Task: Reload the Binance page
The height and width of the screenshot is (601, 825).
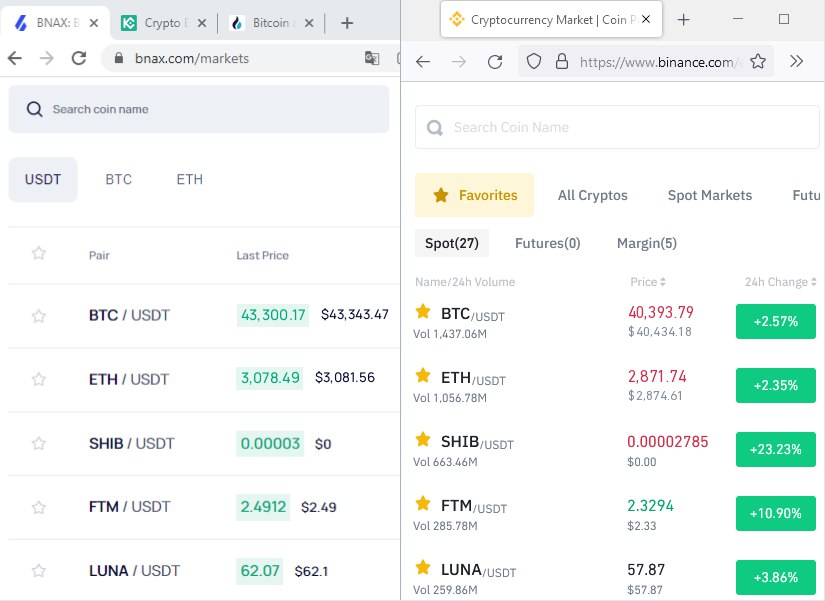Action: click(495, 62)
